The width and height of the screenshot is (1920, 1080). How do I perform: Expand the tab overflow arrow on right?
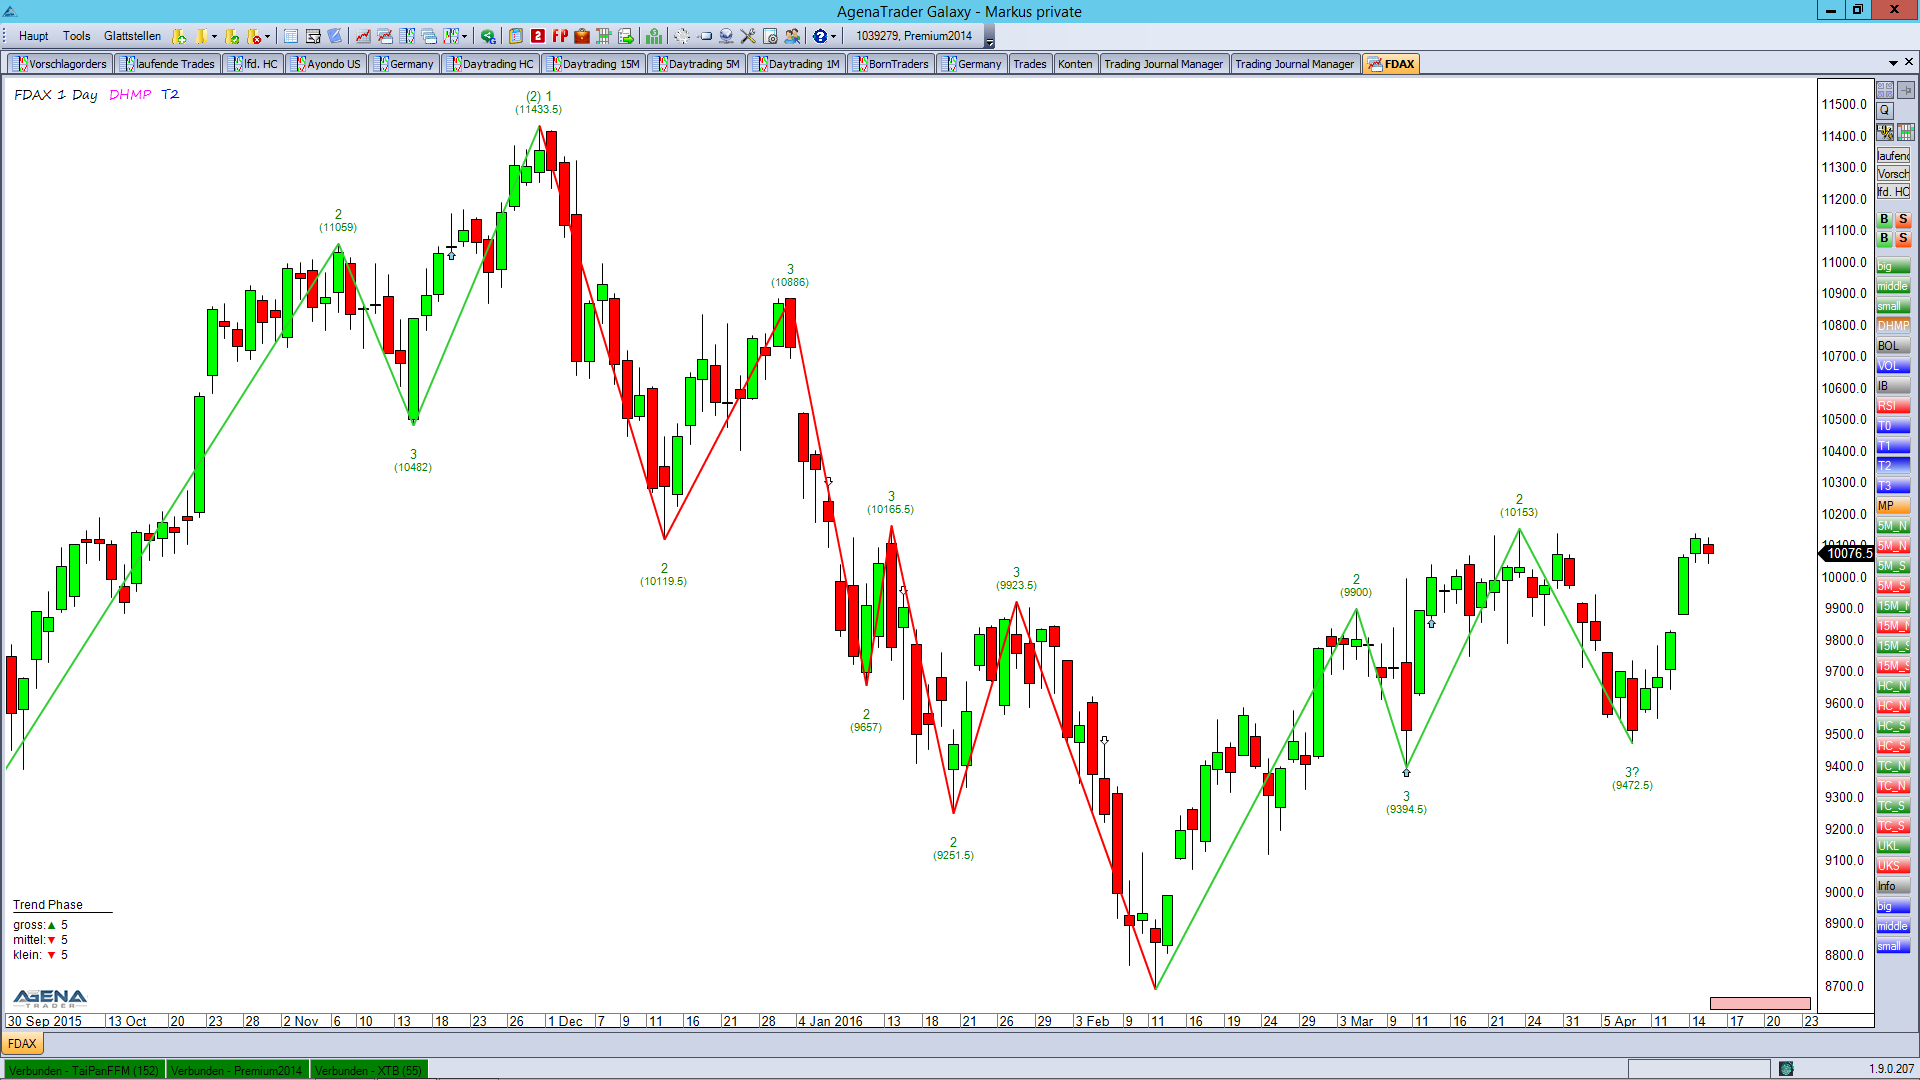point(1892,63)
